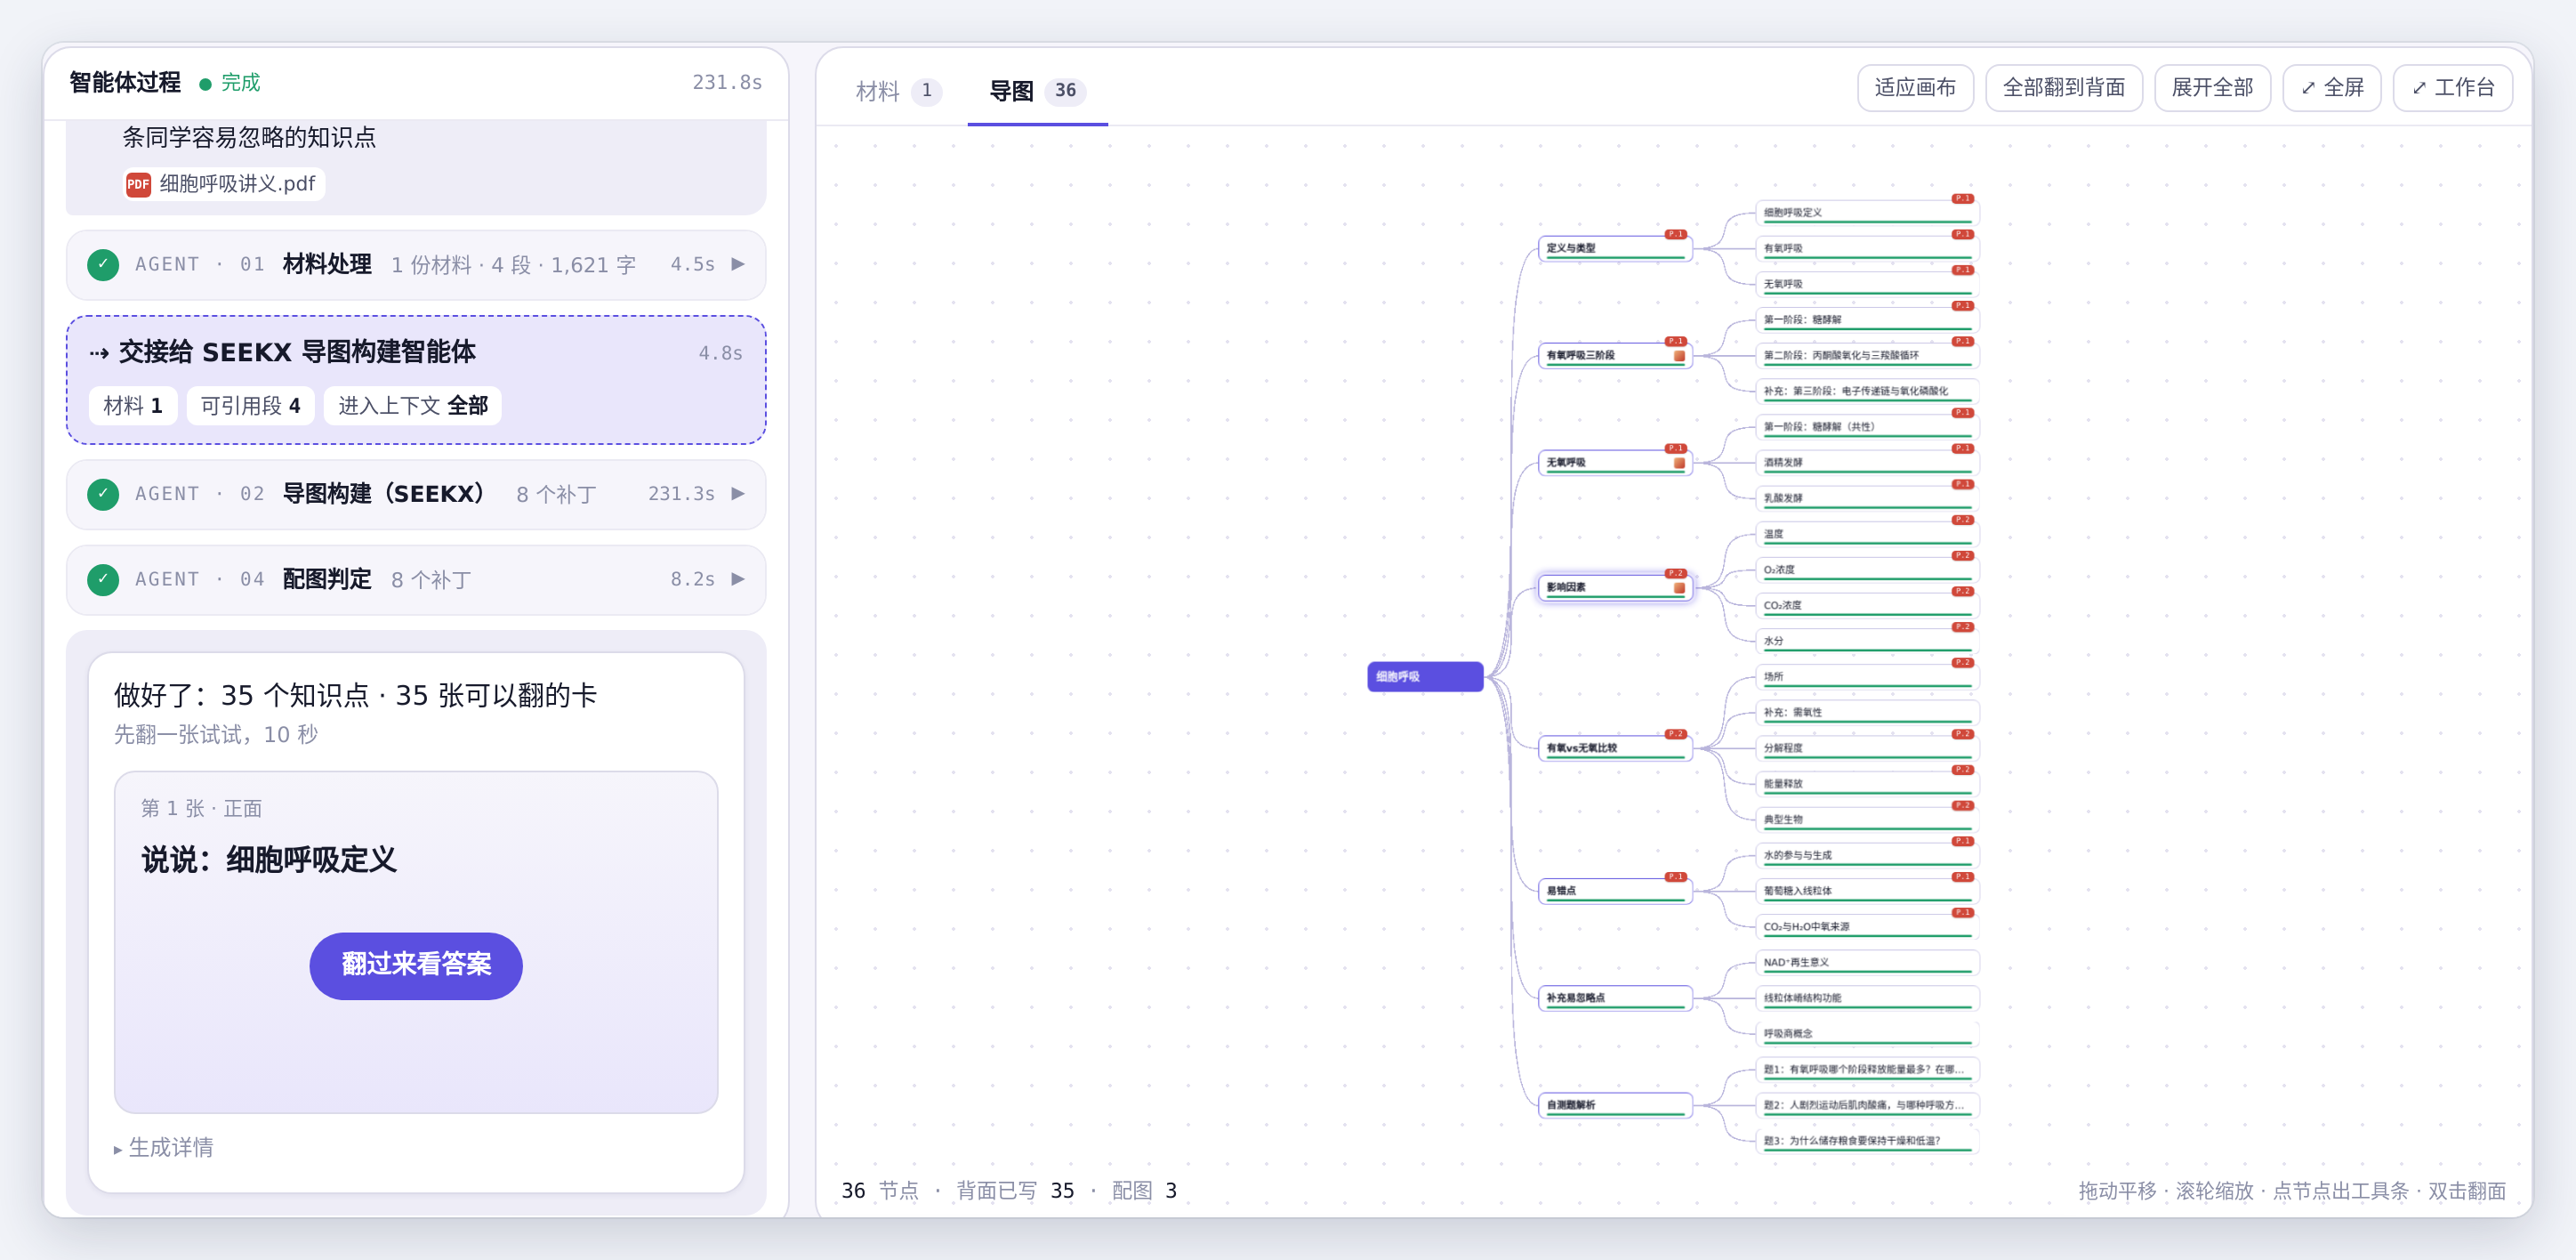Switch to the 导图 tab
The width and height of the screenshot is (2576, 1260).
[x=1037, y=91]
